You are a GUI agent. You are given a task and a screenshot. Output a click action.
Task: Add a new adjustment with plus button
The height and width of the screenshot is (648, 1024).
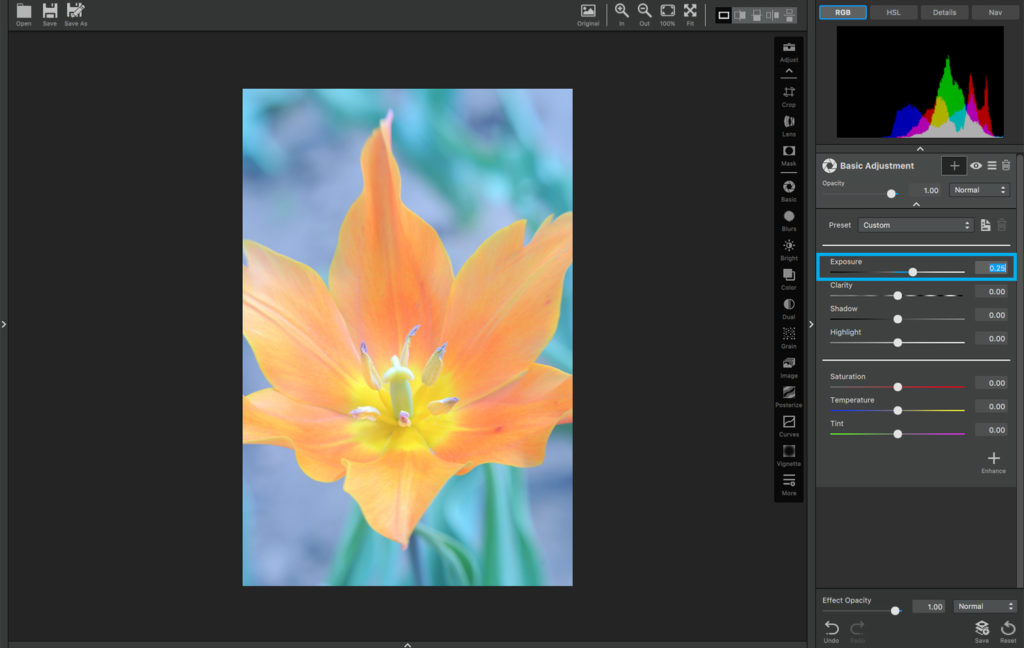click(954, 166)
